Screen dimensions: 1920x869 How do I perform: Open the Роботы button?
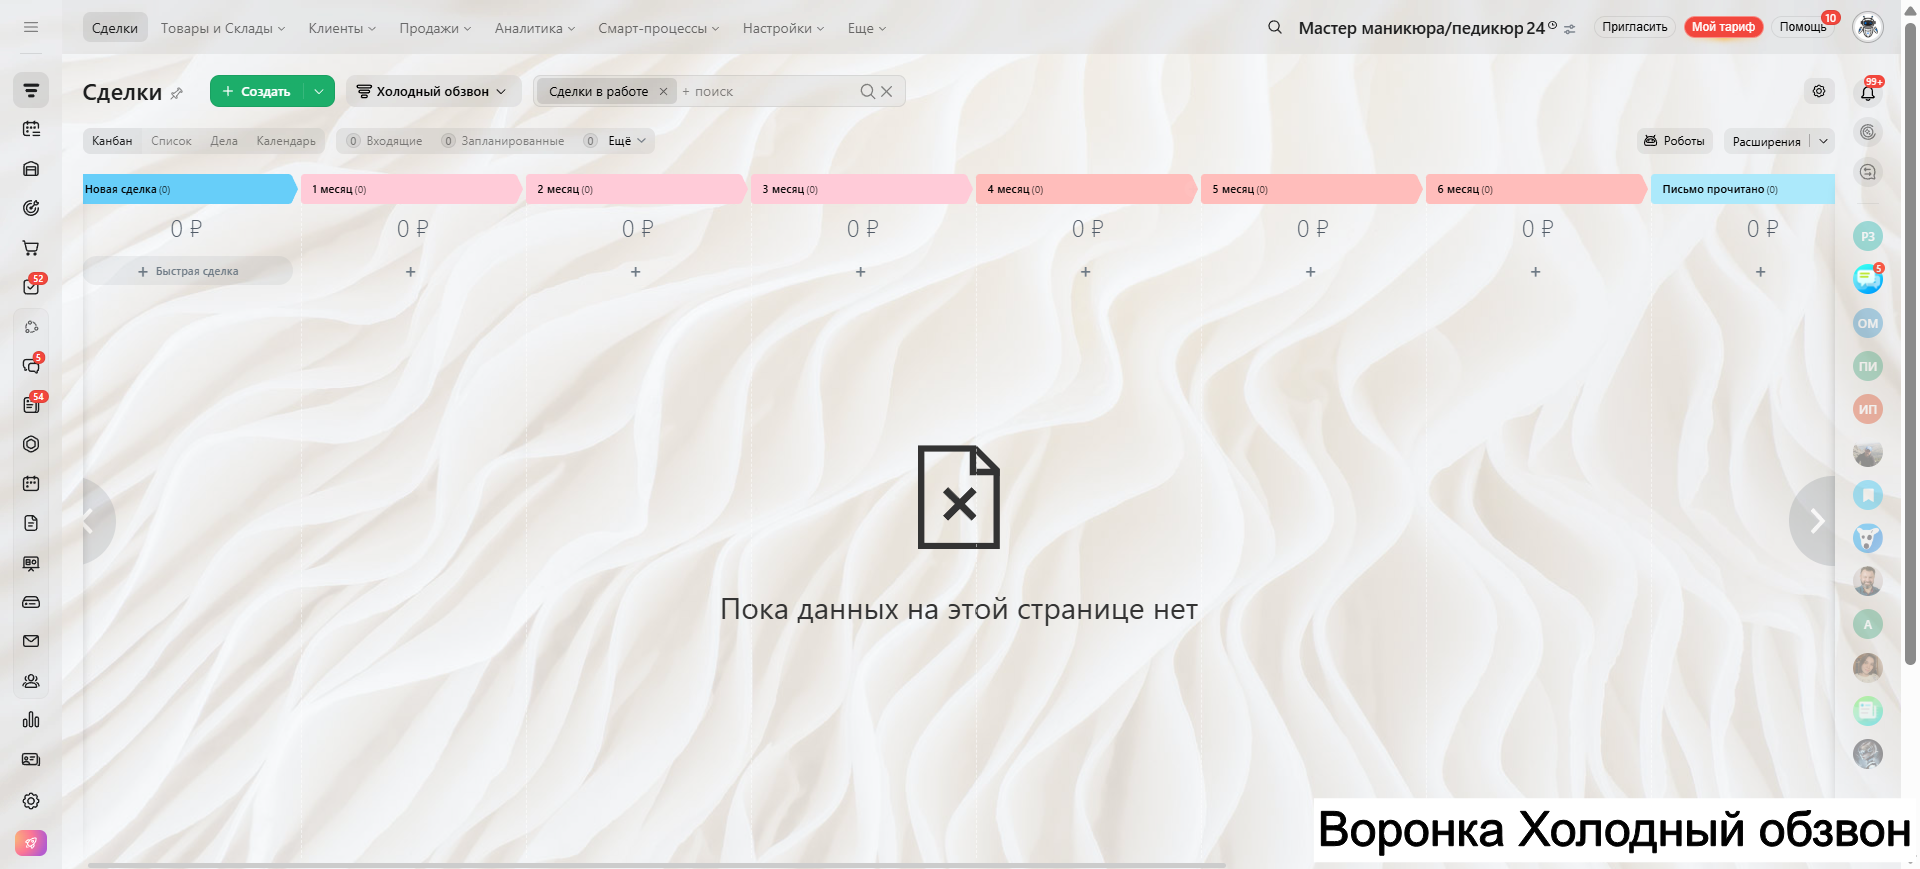[1675, 141]
